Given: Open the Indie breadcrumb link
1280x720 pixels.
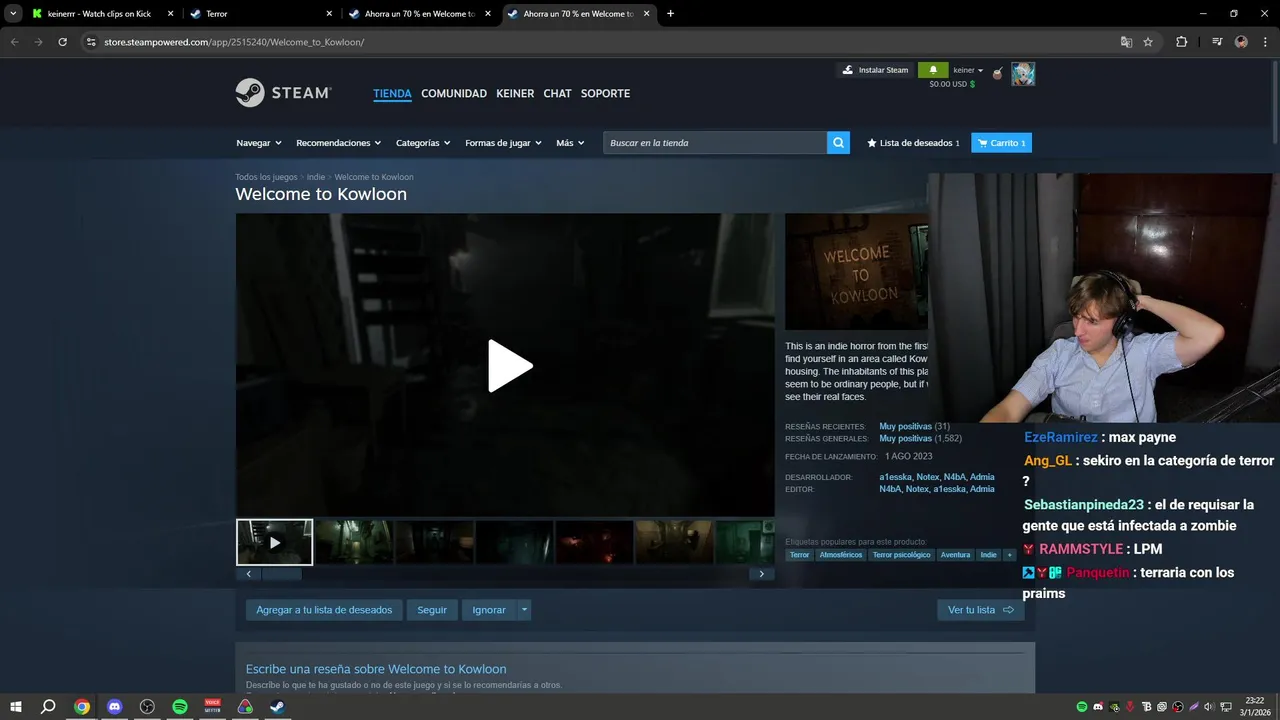Looking at the screenshot, I should [x=316, y=177].
